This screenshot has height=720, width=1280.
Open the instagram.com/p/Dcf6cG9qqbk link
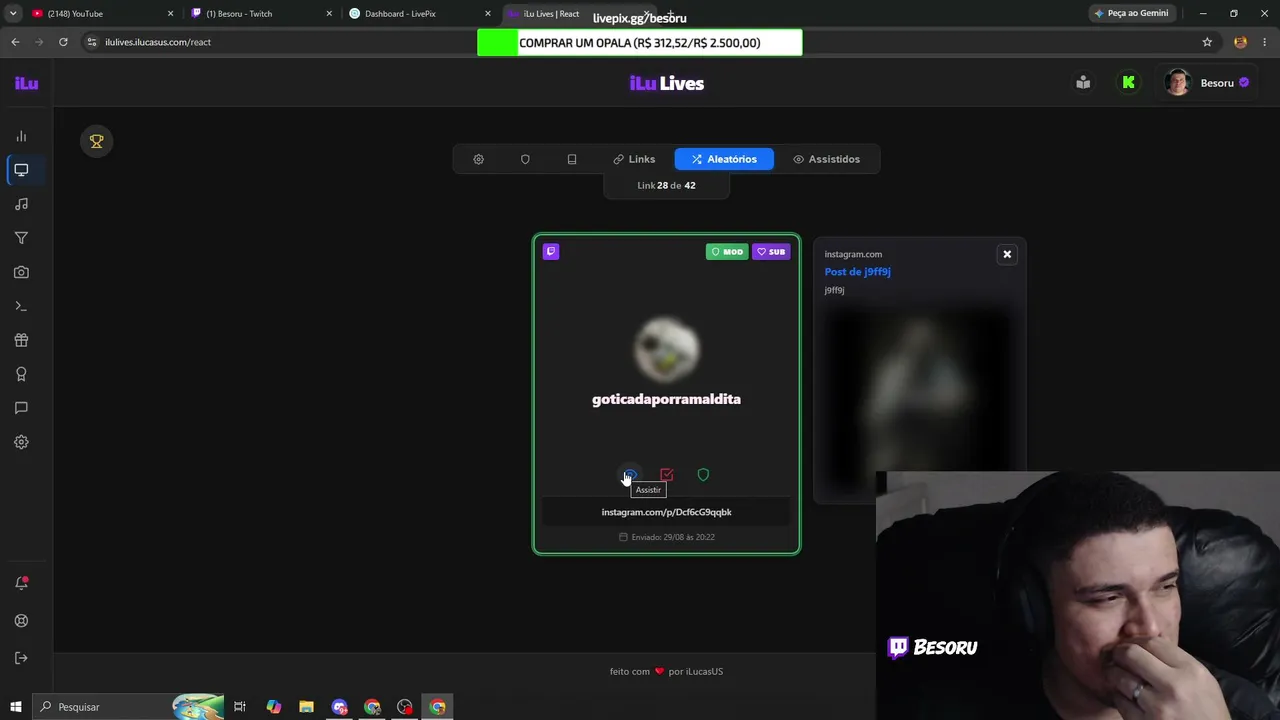pyautogui.click(x=666, y=512)
